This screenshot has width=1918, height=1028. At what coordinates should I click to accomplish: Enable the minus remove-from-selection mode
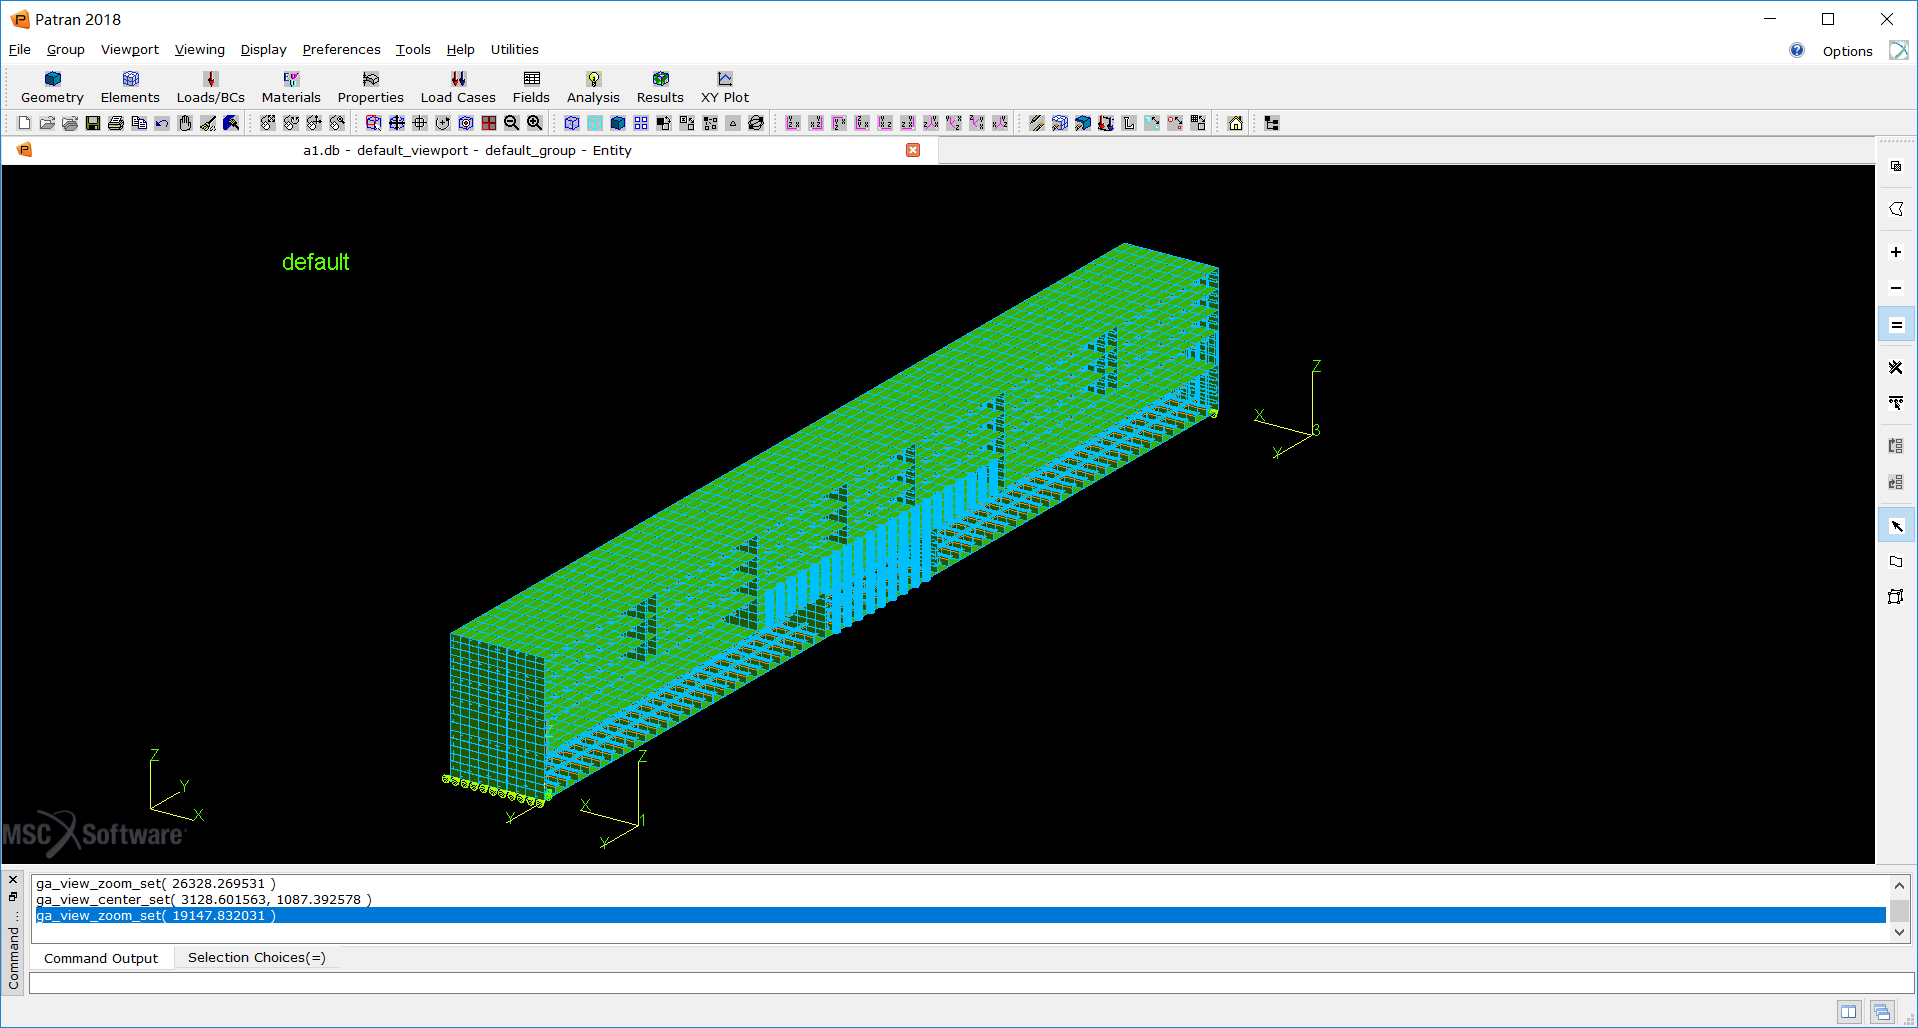[x=1896, y=288]
